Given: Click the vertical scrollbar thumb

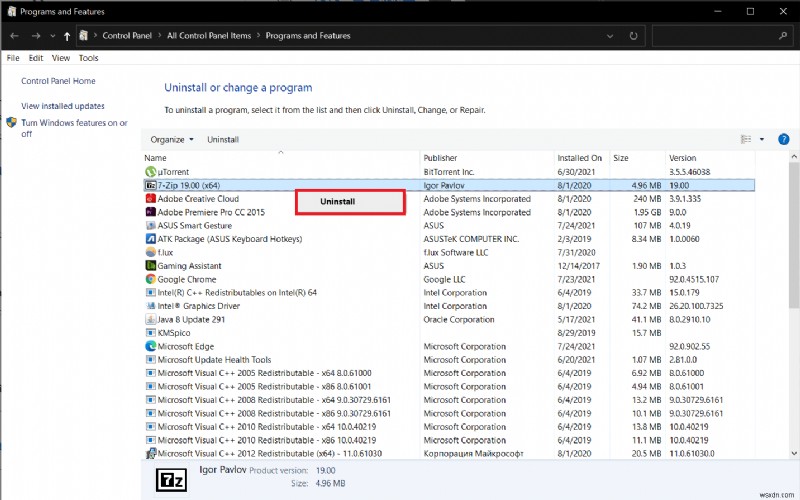Looking at the screenshot, I should click(x=794, y=235).
